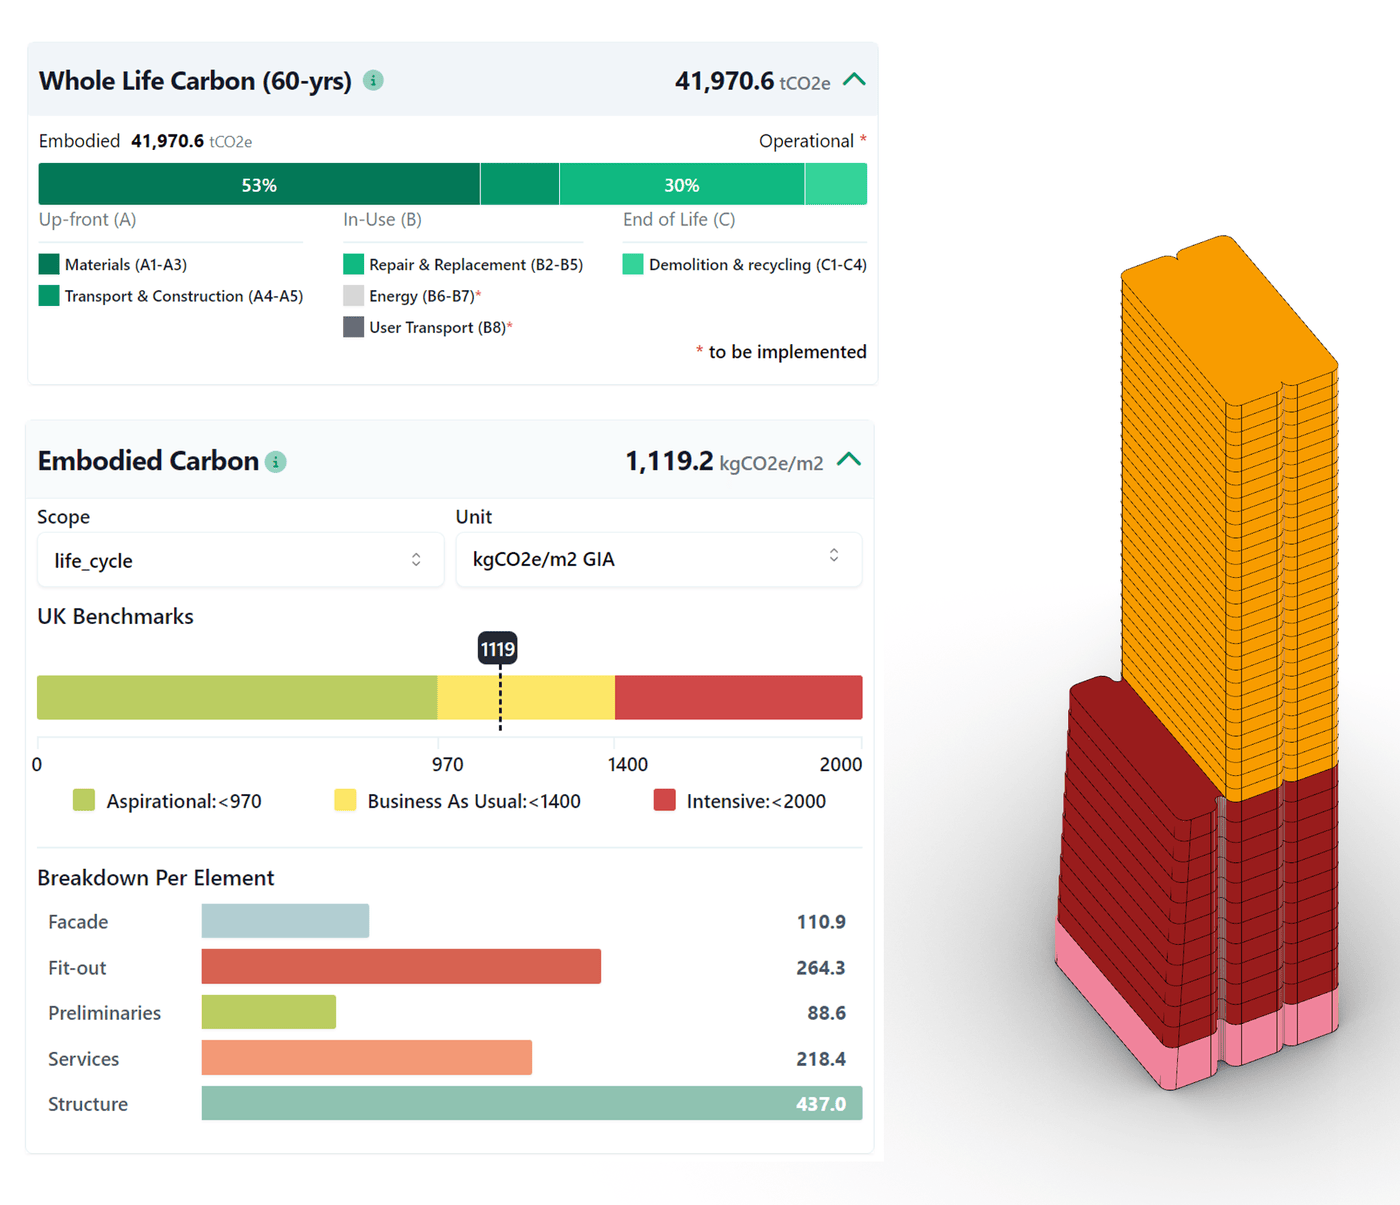Click the Breakdown Per Element heading

(x=155, y=878)
